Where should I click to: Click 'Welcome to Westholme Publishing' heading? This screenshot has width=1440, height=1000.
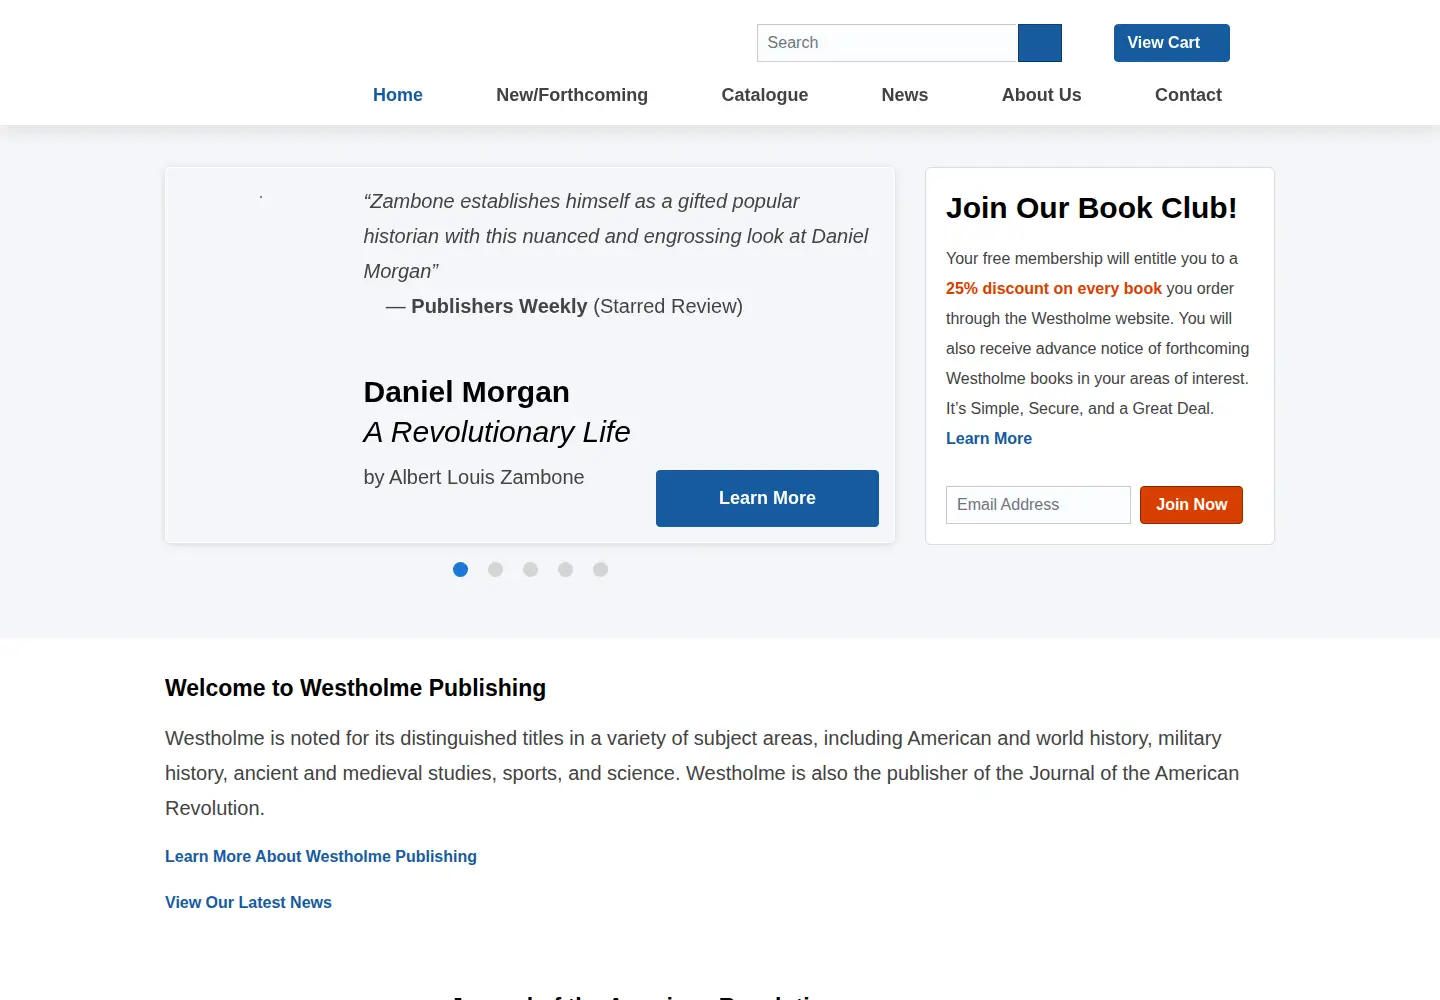tap(355, 688)
